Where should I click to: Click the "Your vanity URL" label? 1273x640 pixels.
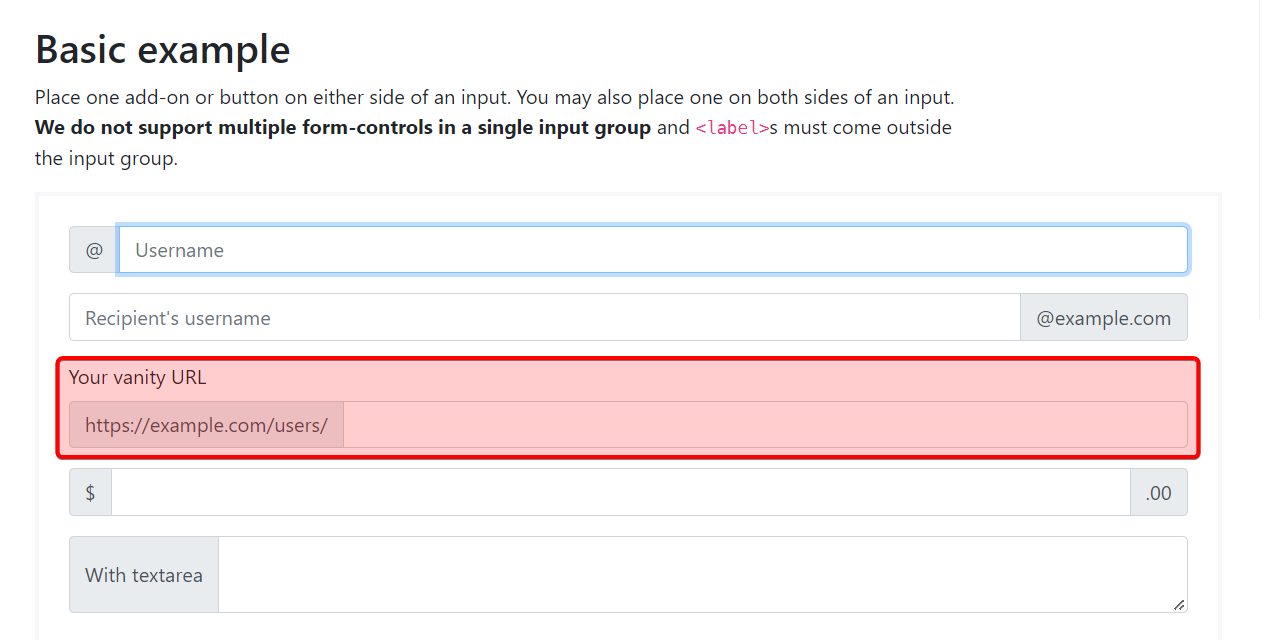click(137, 378)
